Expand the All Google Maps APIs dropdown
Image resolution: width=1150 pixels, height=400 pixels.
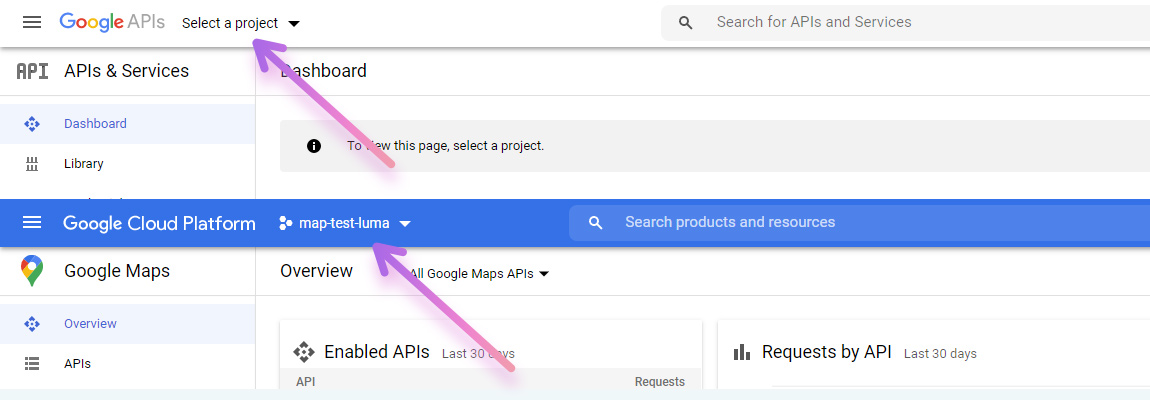[480, 274]
